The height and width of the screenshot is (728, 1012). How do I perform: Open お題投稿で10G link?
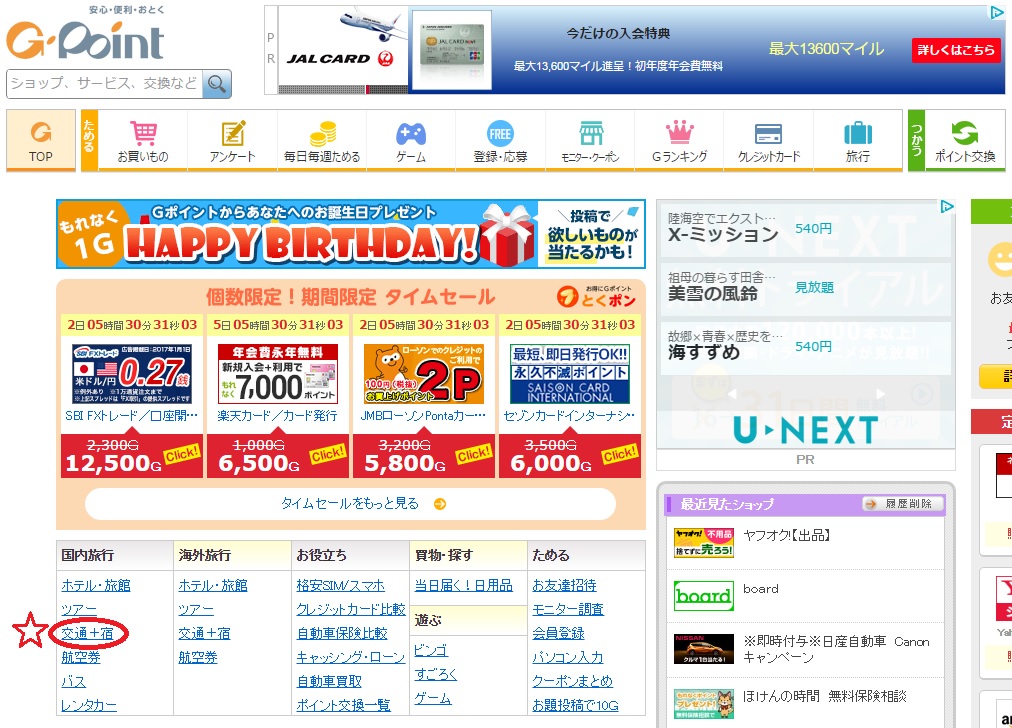pos(576,705)
